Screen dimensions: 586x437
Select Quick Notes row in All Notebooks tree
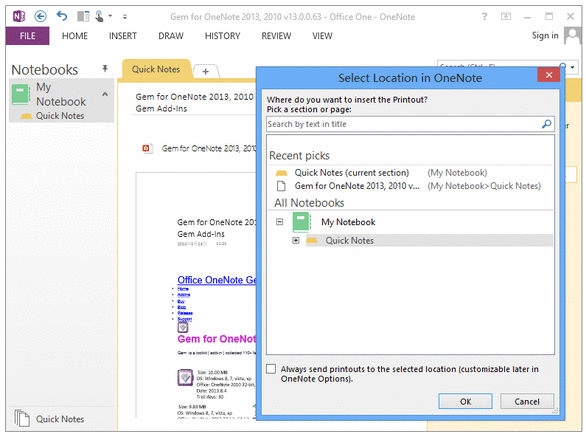(429, 240)
